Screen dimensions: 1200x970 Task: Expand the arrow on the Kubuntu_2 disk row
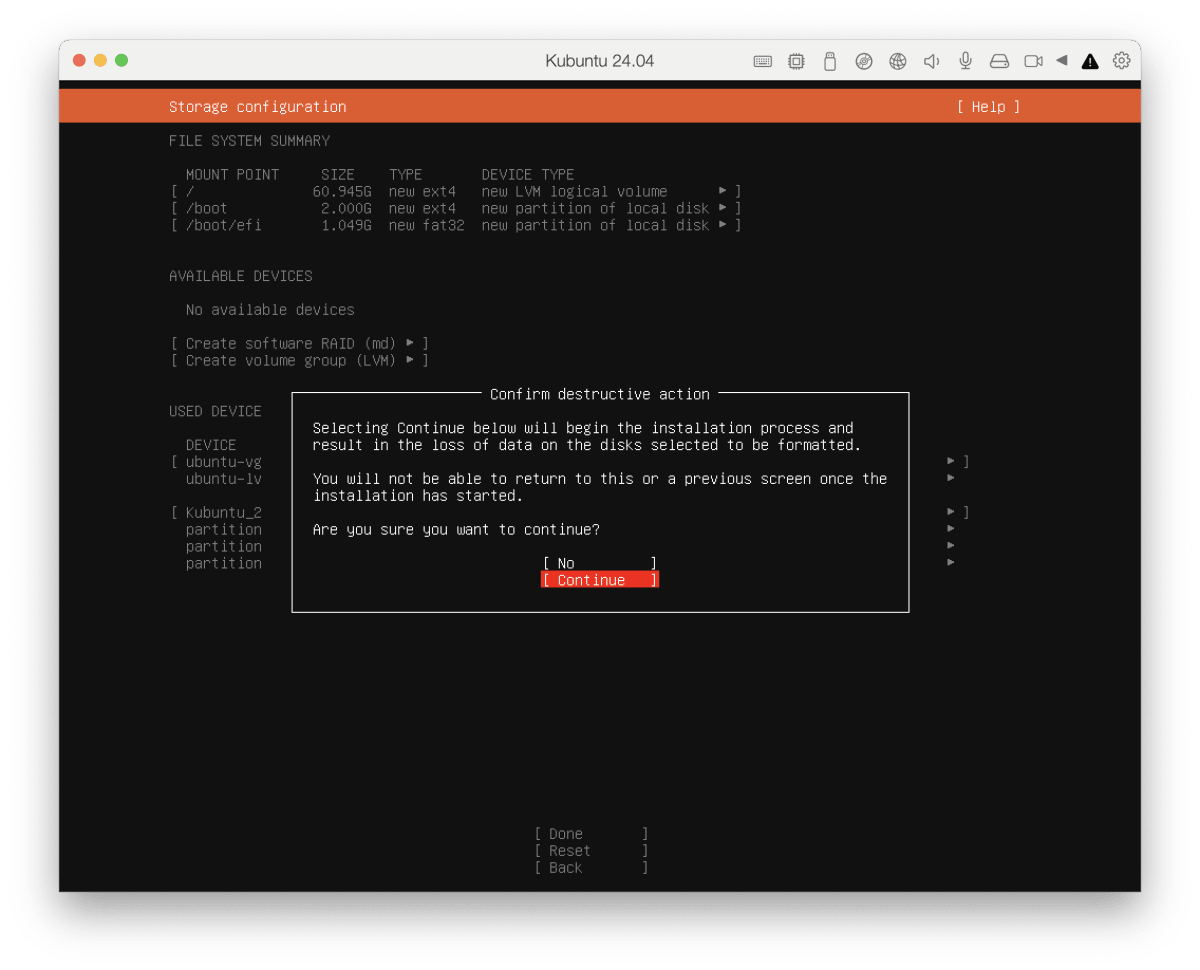pyautogui.click(x=951, y=512)
